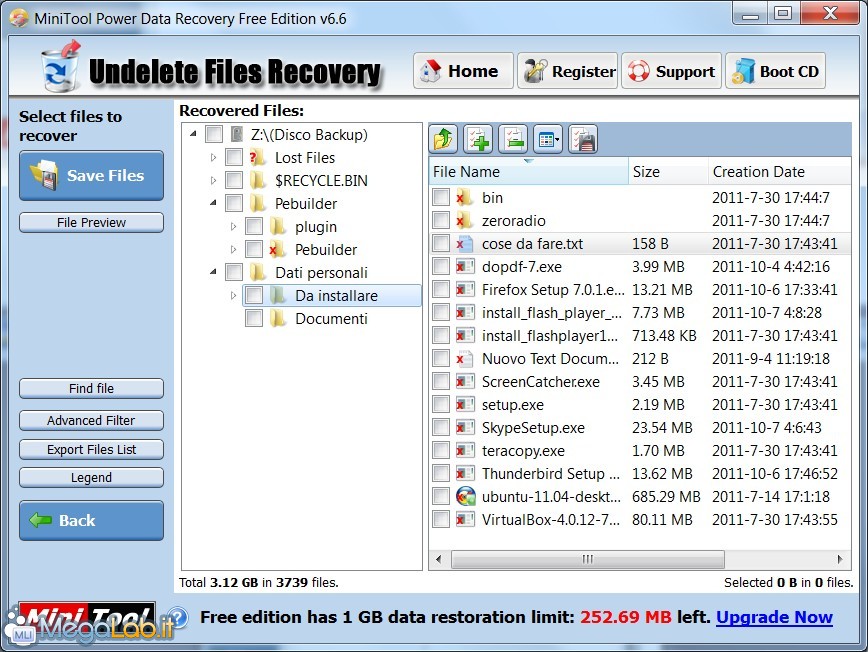Screen dimensions: 868x652
Task: Tick the ubuntu-11.04 file checkbox
Action: click(441, 496)
